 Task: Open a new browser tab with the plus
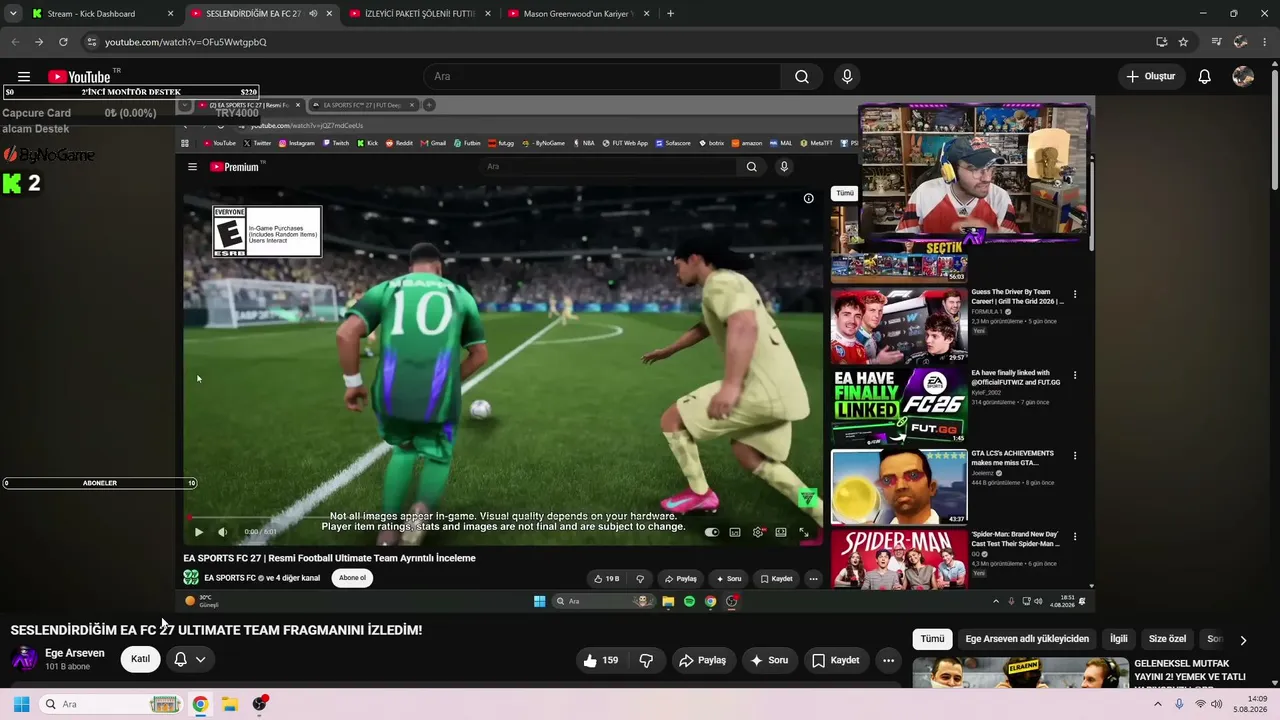pos(670,14)
